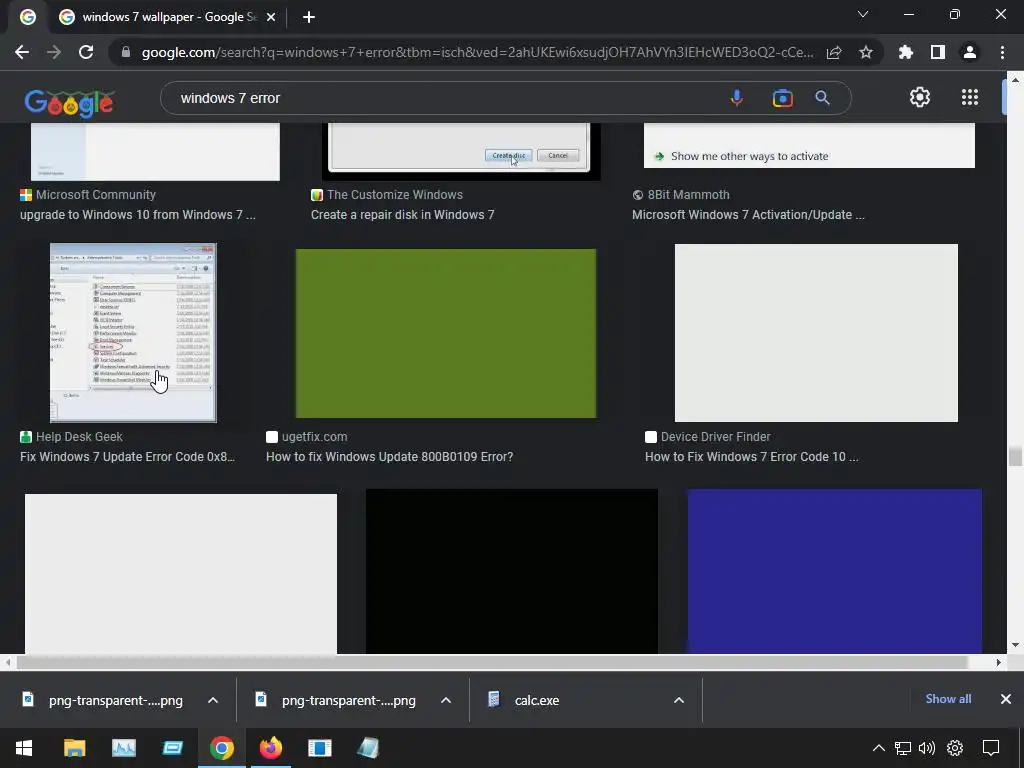Open the Extensions puzzle icon

pos(906,52)
